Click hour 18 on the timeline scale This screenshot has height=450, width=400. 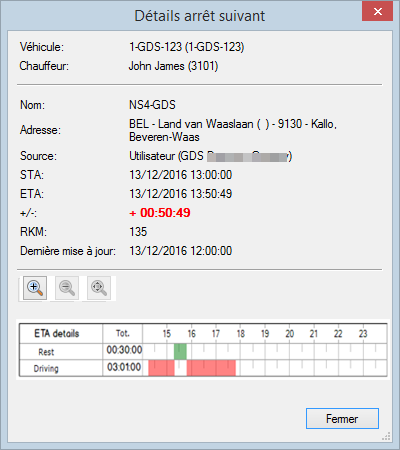(x=241, y=334)
